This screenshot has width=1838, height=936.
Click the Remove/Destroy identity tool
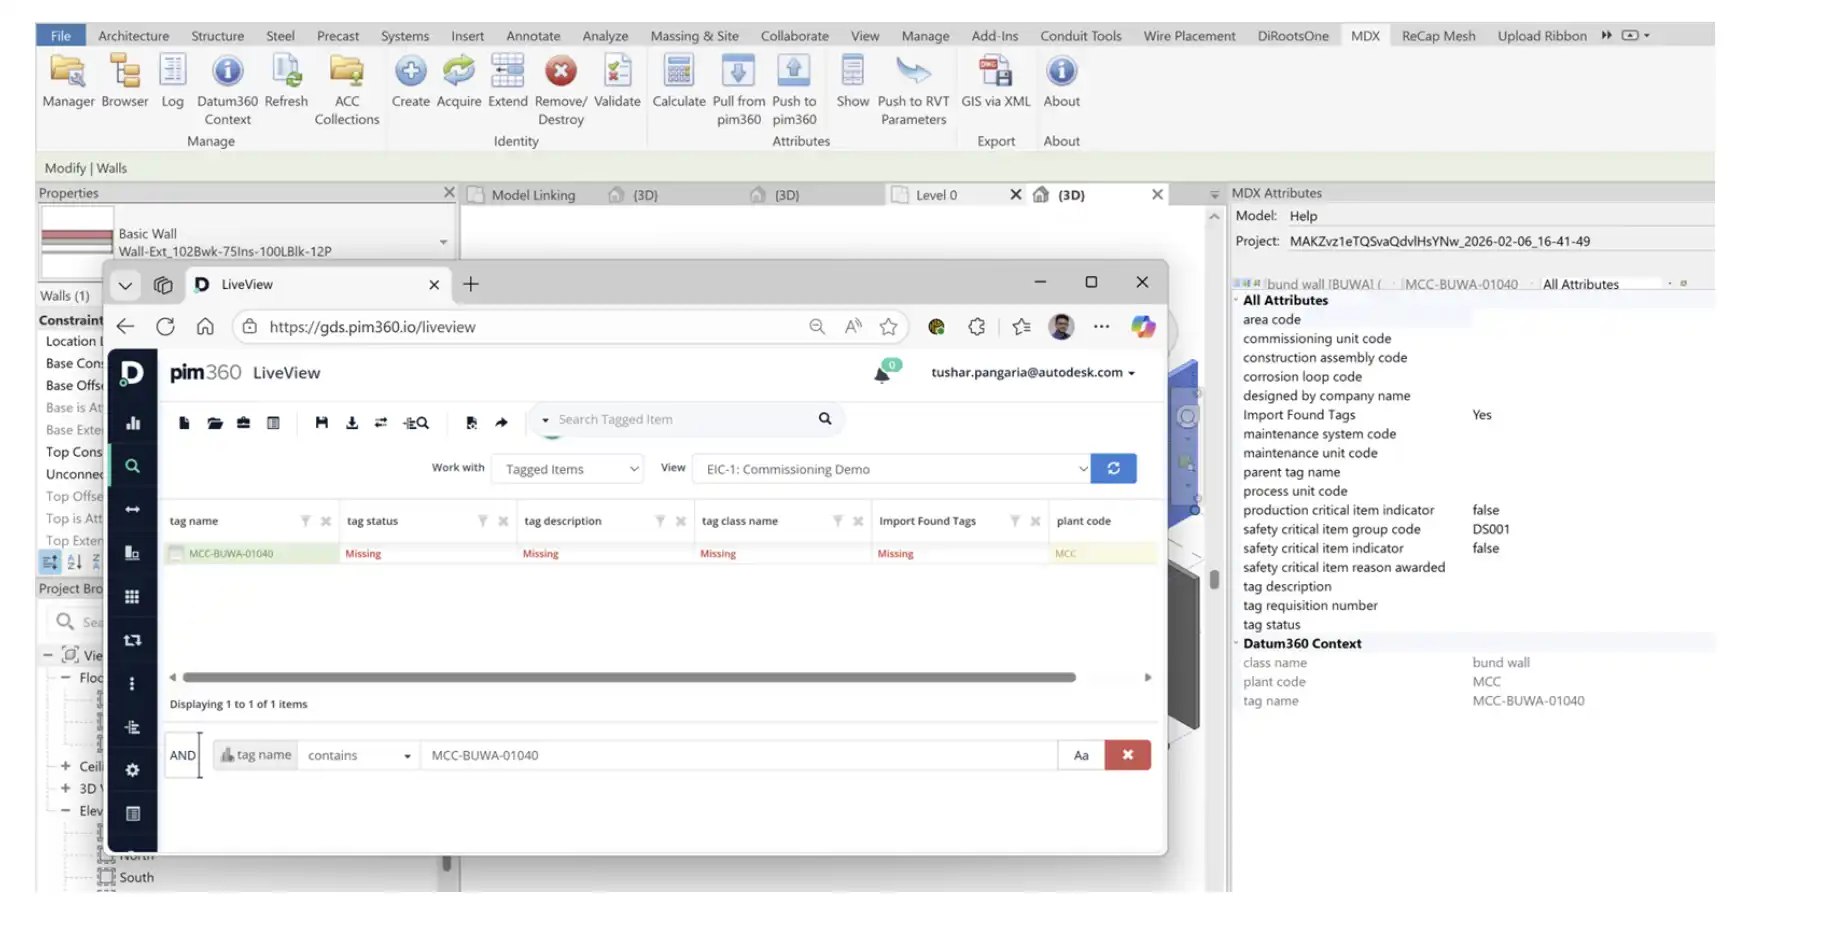click(559, 85)
